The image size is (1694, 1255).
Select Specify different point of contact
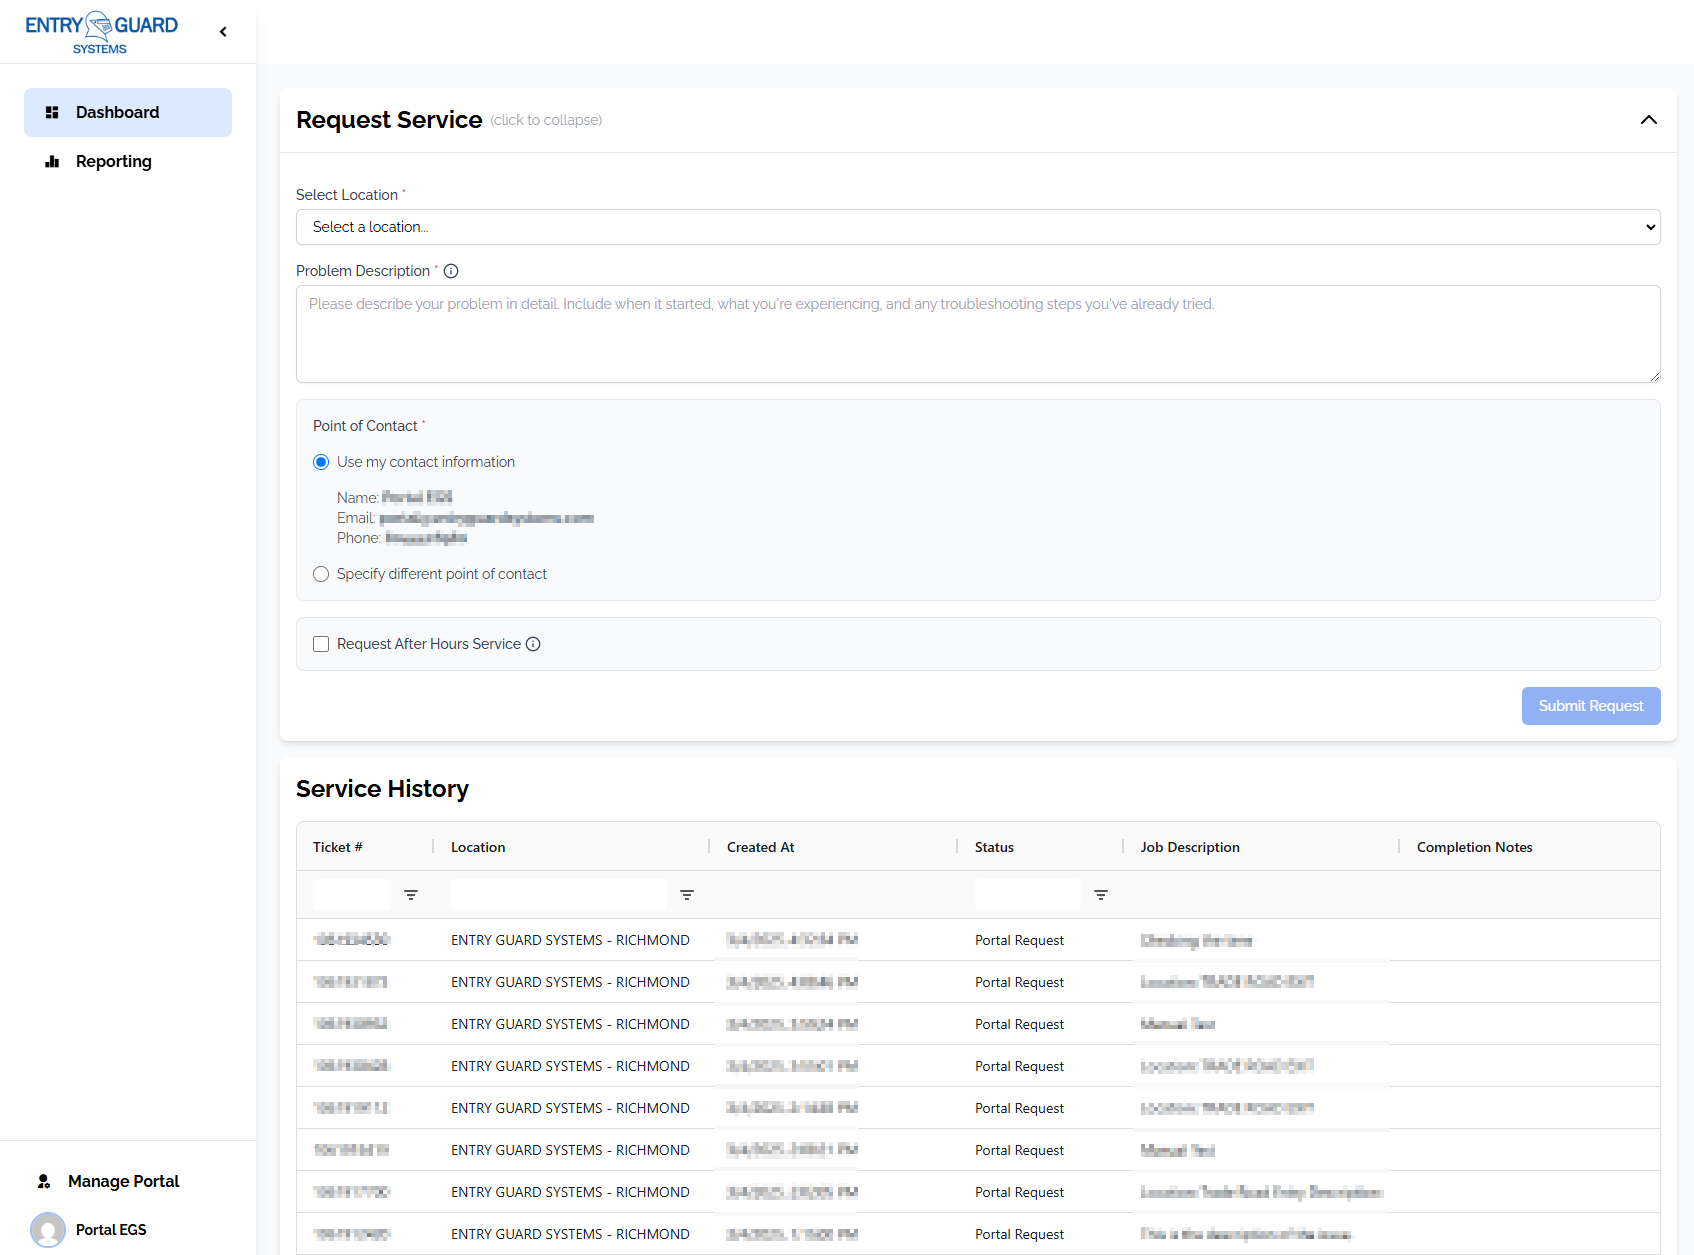(x=321, y=574)
